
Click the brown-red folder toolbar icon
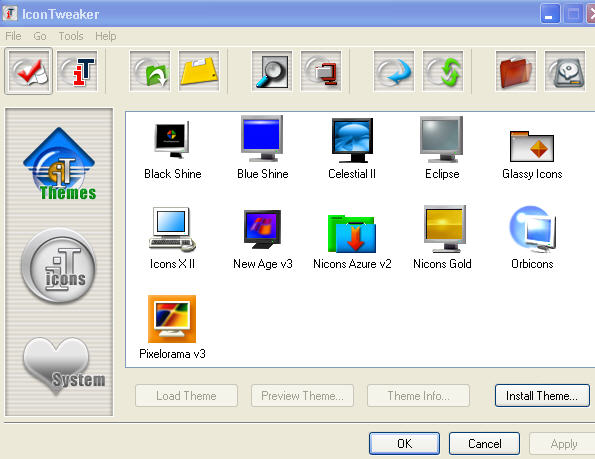[x=516, y=71]
